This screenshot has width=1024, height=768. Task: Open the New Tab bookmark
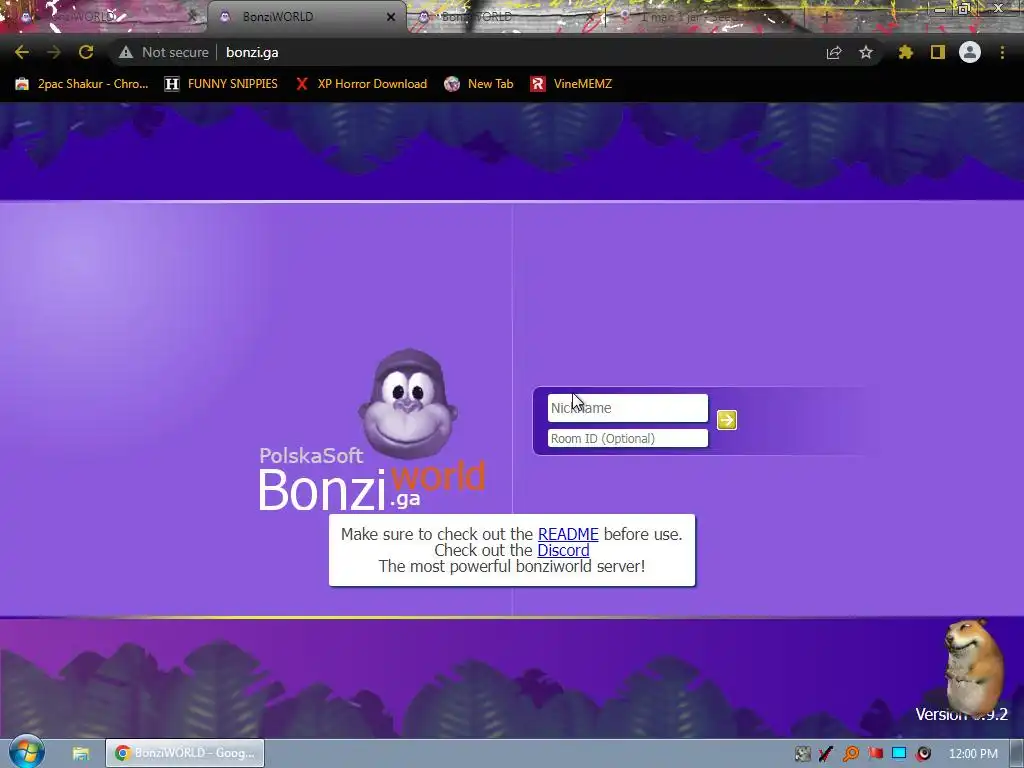(x=479, y=84)
